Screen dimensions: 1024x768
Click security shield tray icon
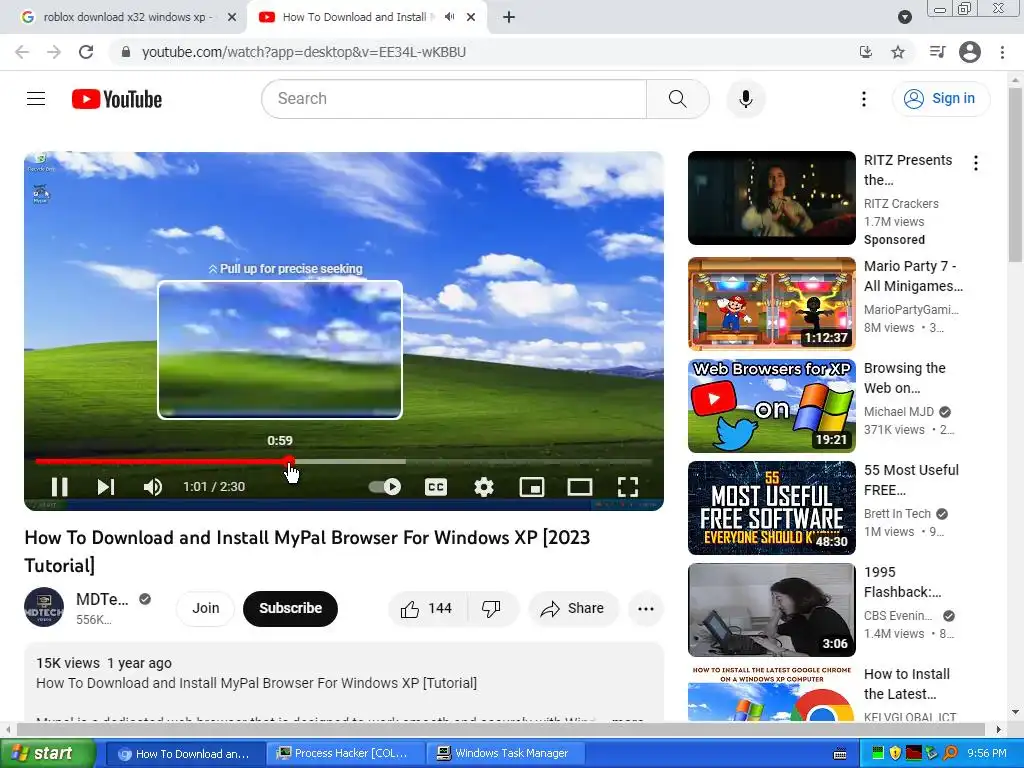pos(895,753)
